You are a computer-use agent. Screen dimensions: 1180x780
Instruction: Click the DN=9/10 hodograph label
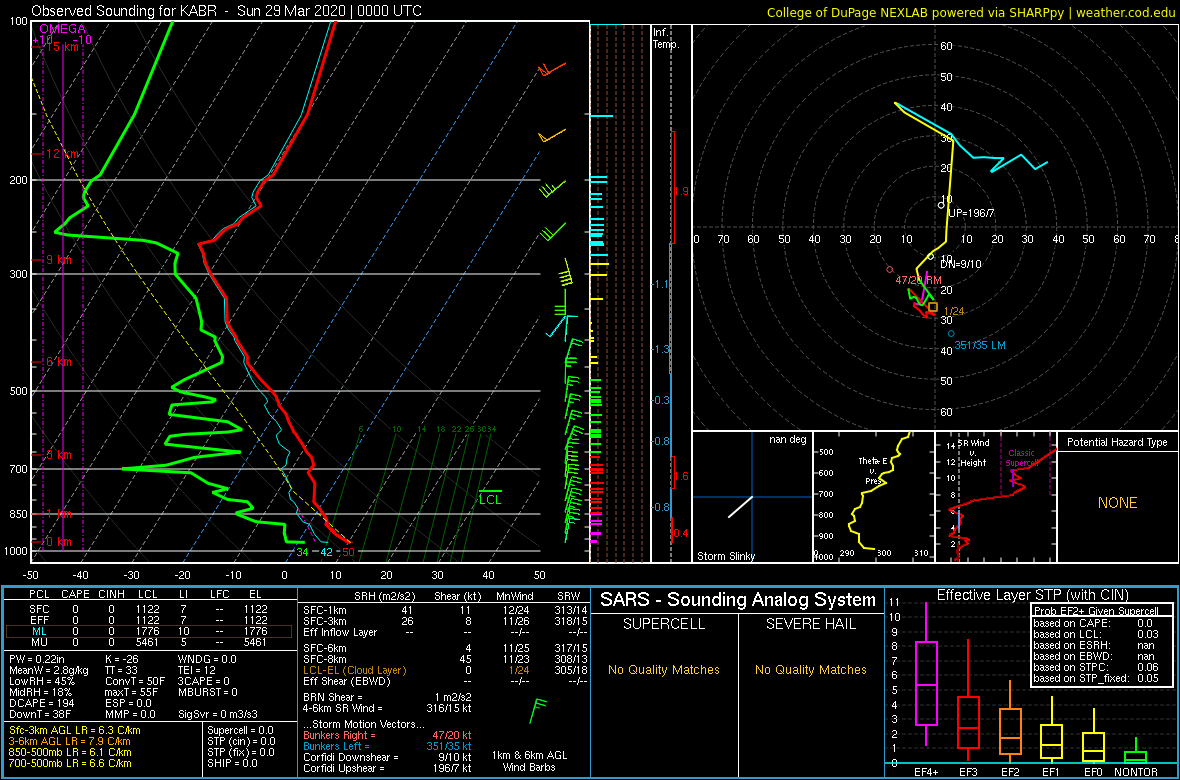(960, 264)
